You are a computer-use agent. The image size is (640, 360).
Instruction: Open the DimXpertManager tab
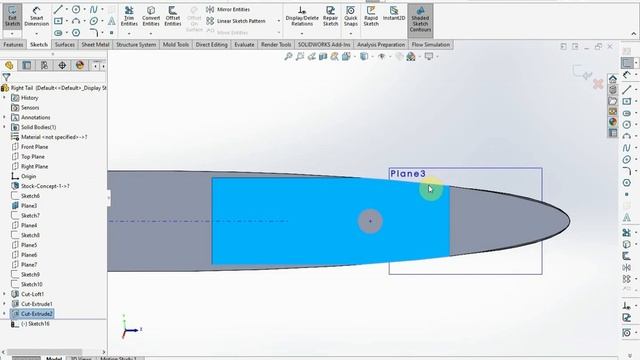(62, 65)
